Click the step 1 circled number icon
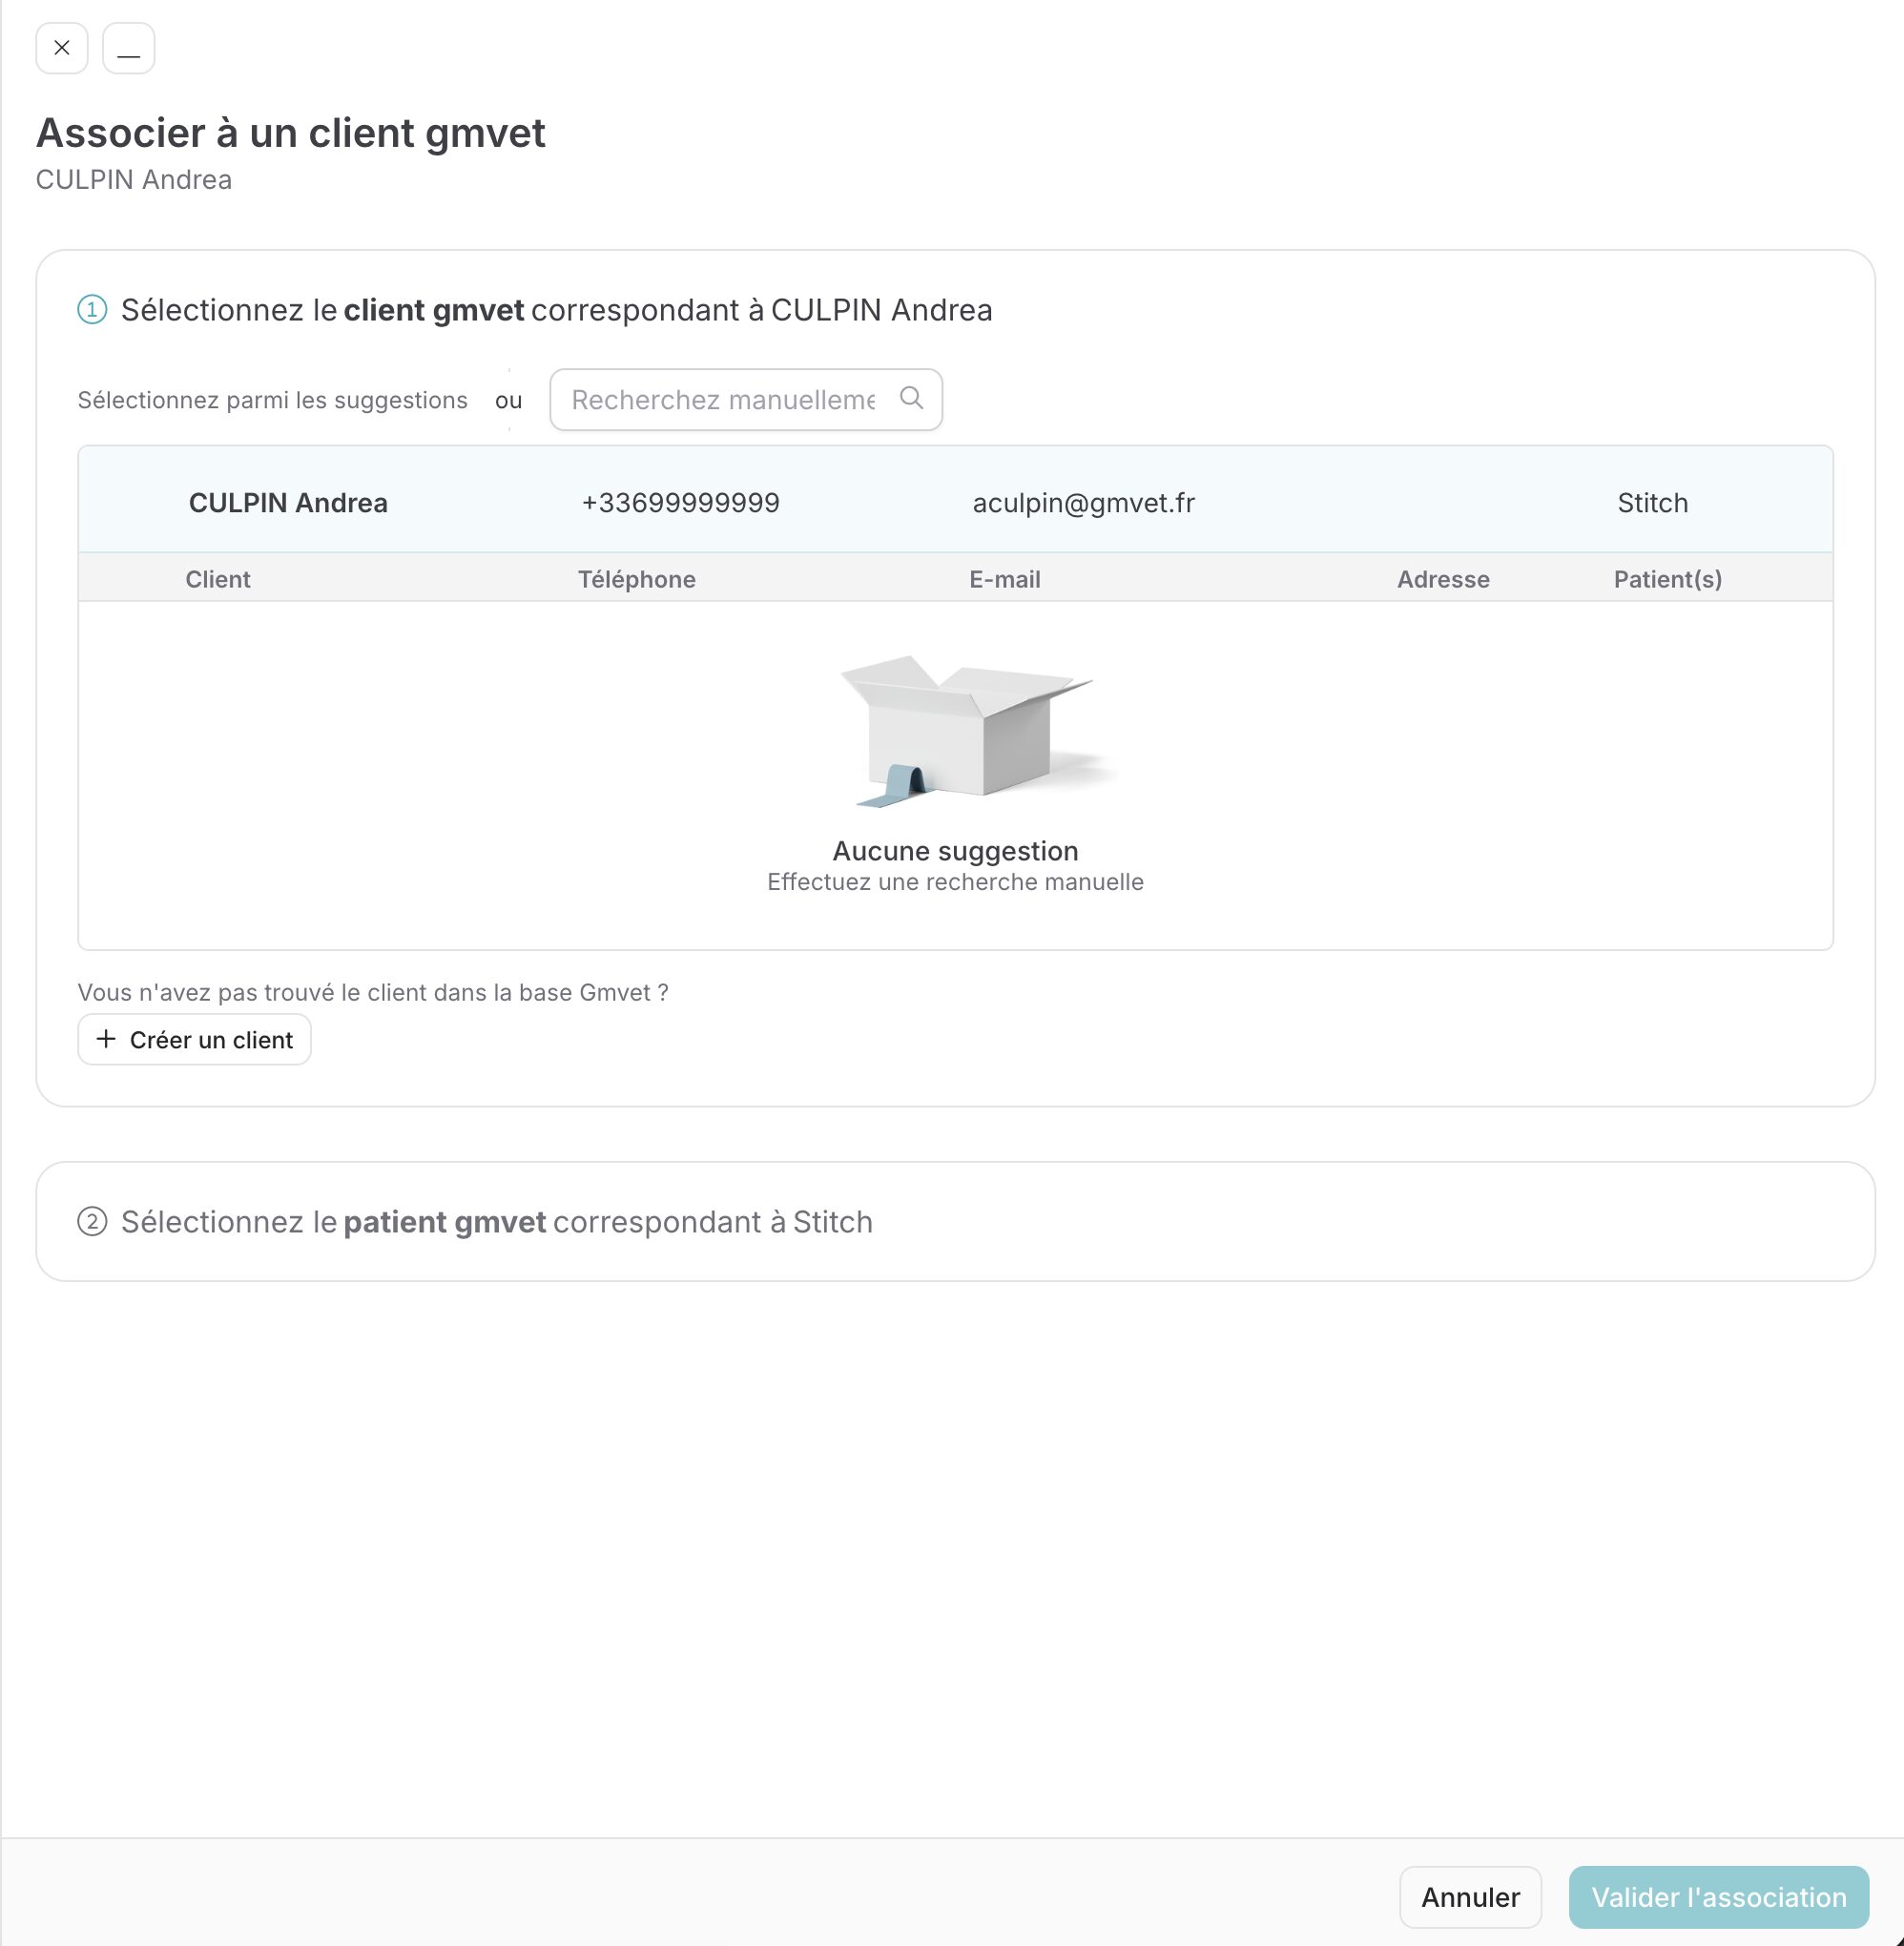Viewport: 1904px width, 1946px height. (92, 310)
